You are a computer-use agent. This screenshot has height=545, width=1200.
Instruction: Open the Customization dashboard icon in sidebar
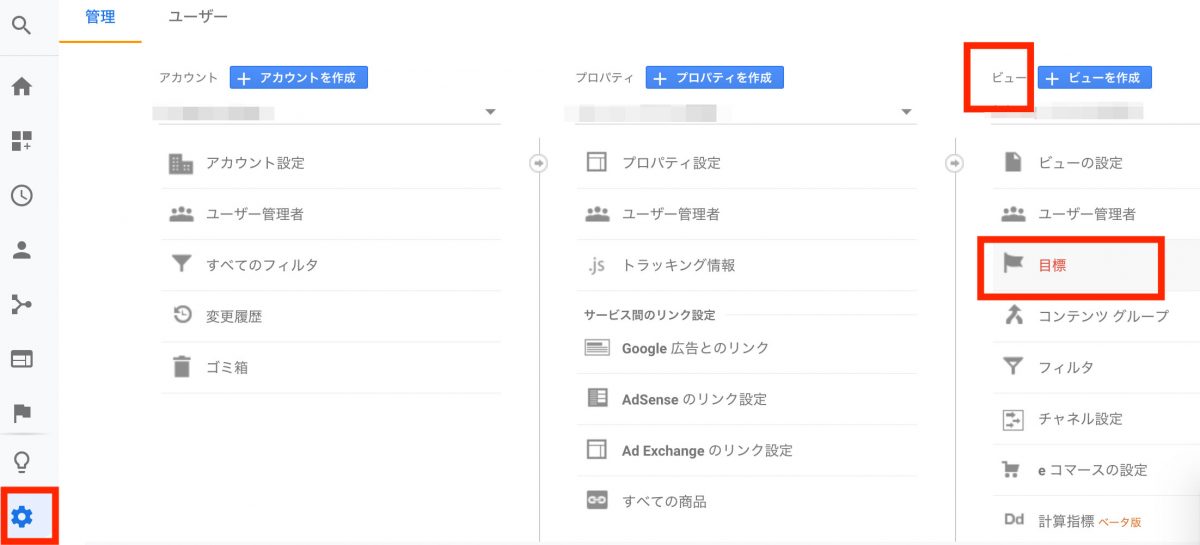pyautogui.click(x=21, y=141)
